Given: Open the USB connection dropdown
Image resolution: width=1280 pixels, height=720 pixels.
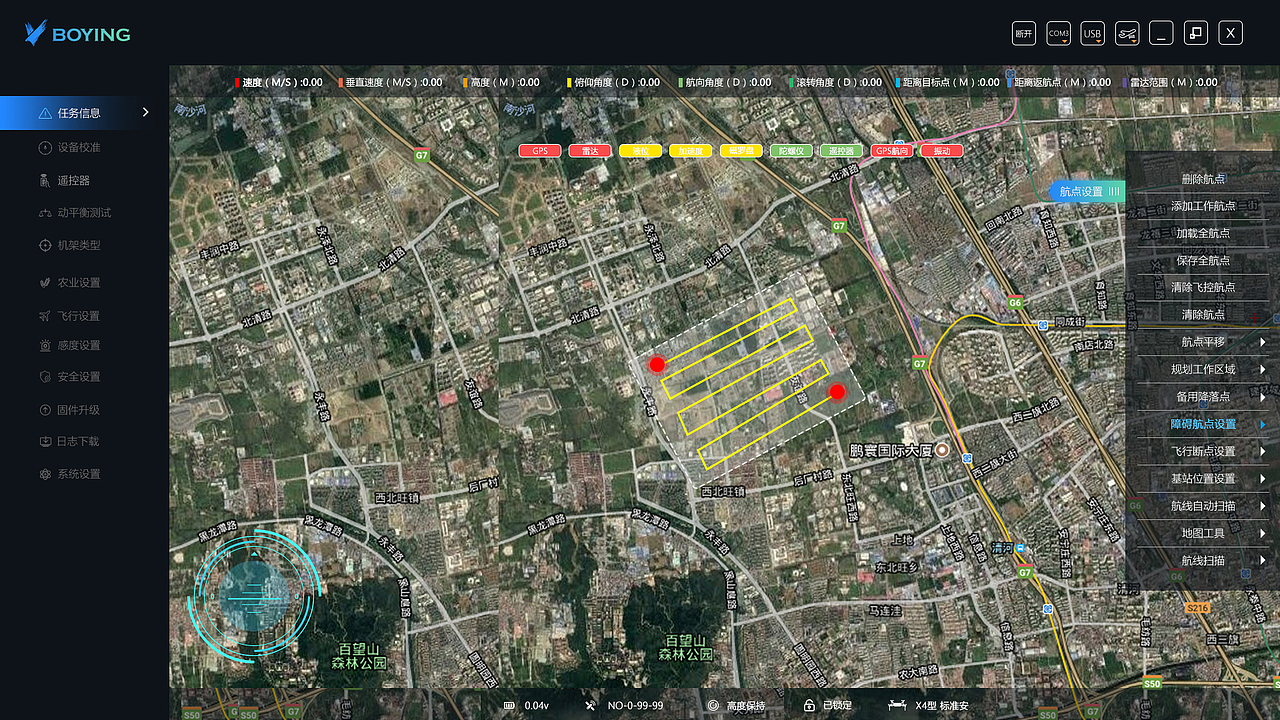Looking at the screenshot, I should (x=1092, y=33).
